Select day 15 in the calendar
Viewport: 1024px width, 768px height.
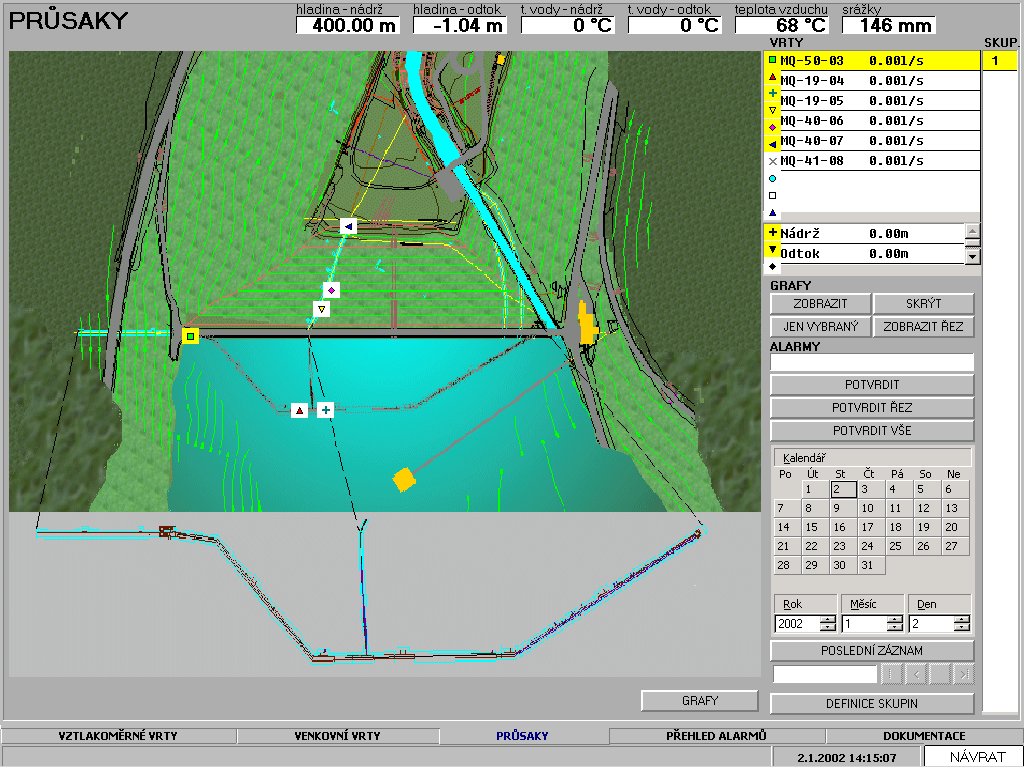pyautogui.click(x=811, y=527)
